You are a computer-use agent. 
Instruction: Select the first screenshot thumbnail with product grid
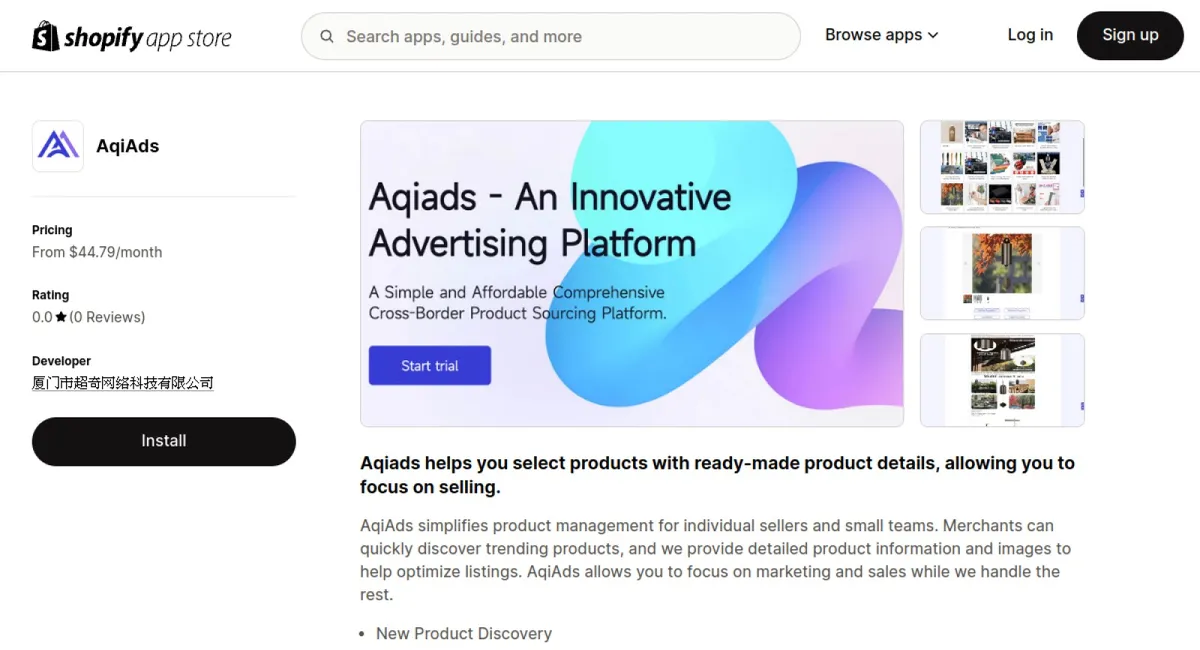[1001, 167]
